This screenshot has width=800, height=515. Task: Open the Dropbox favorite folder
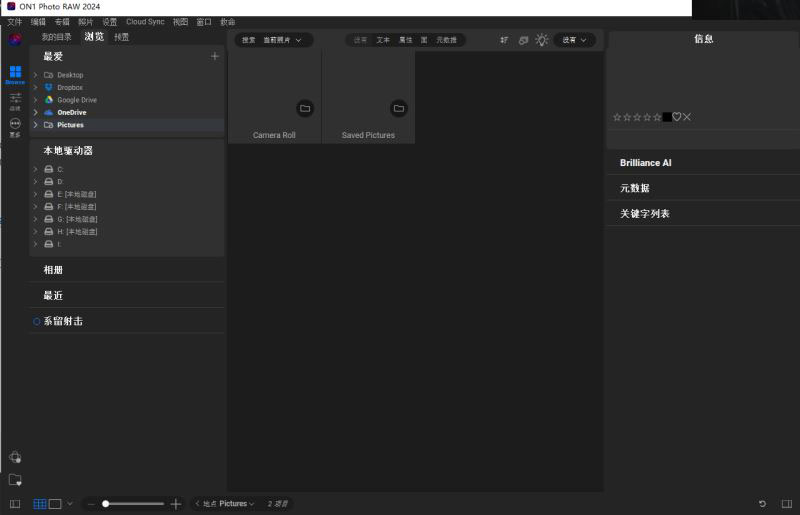coord(69,88)
